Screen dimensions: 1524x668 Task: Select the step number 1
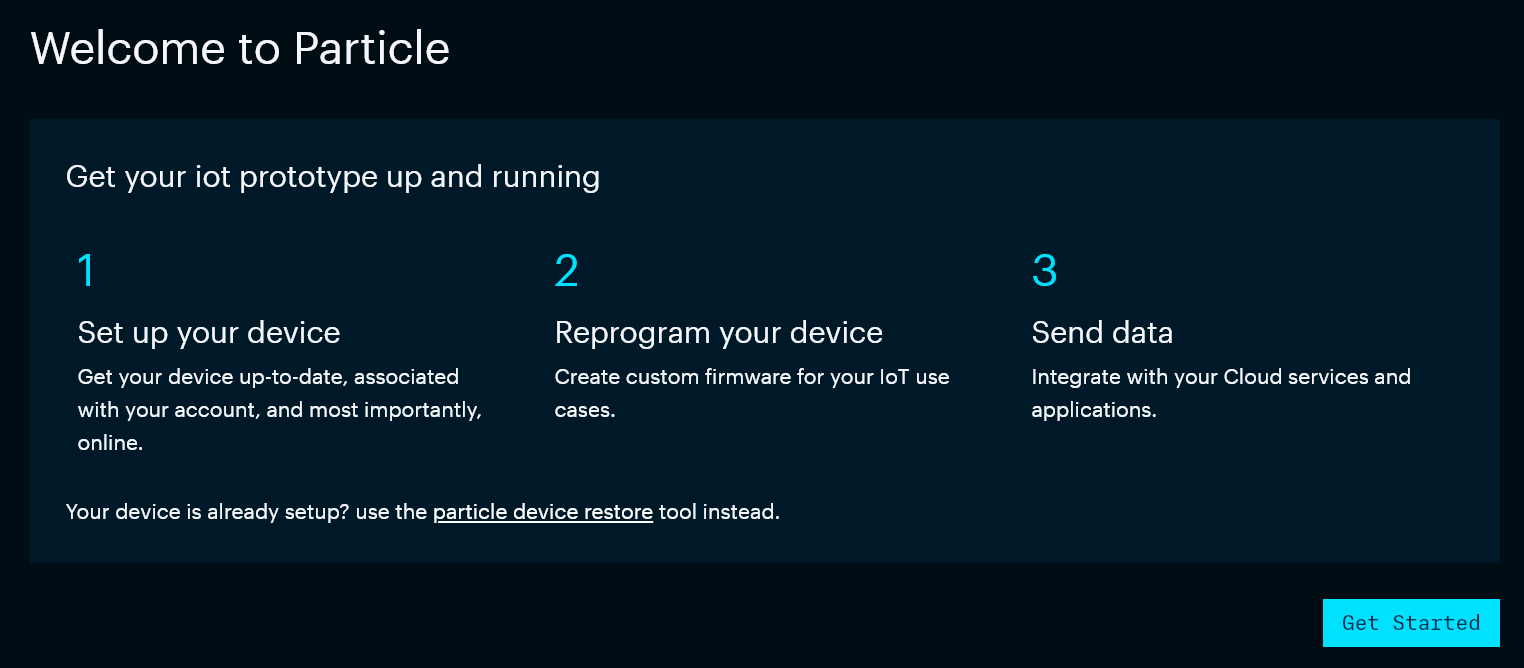(x=86, y=271)
